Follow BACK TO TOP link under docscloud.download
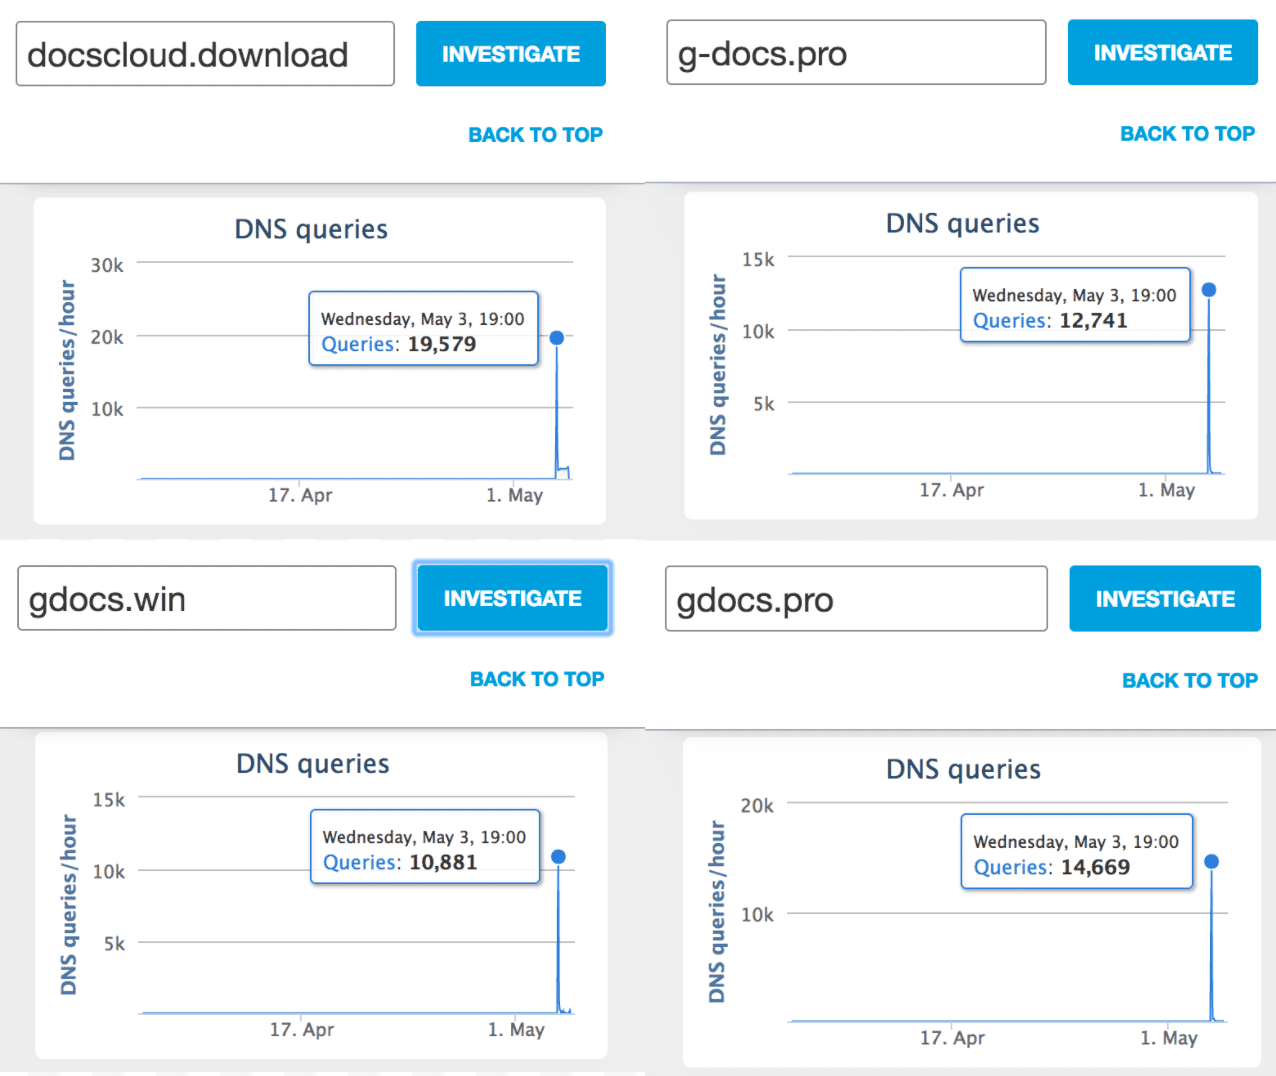The image size is (1276, 1076). tap(535, 135)
